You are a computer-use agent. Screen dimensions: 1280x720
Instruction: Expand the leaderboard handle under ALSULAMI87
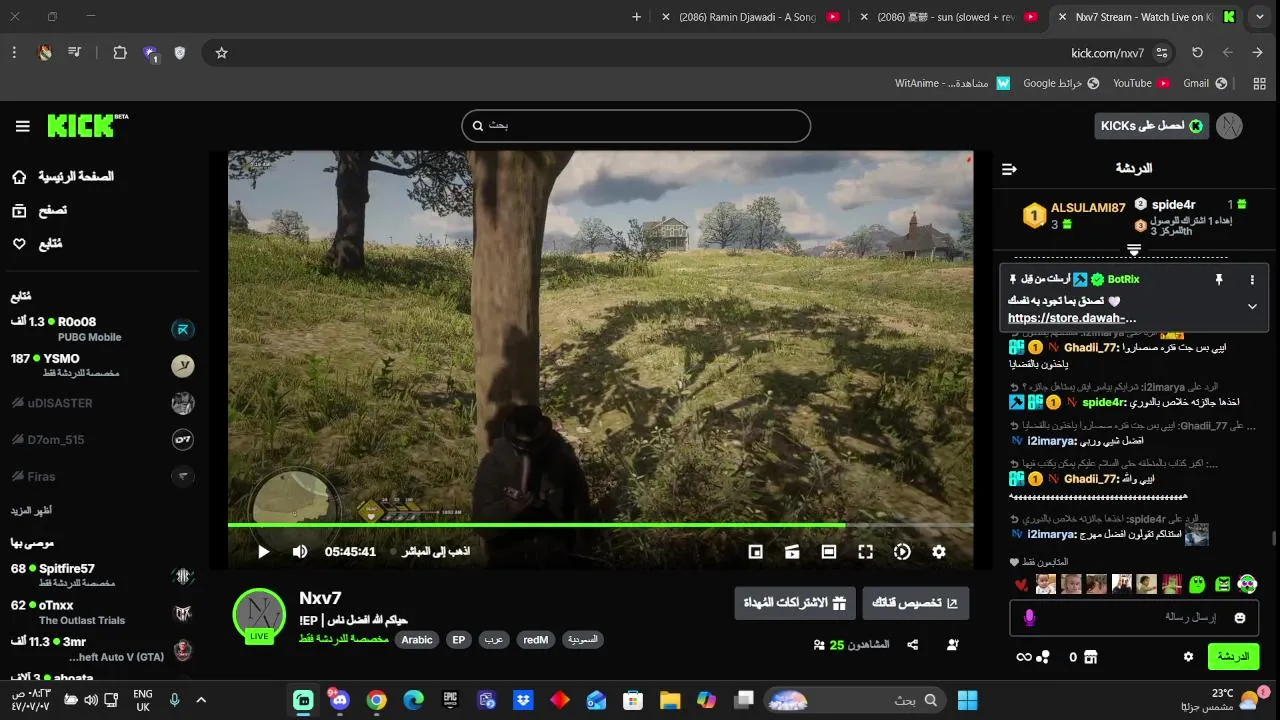[x=1134, y=249]
